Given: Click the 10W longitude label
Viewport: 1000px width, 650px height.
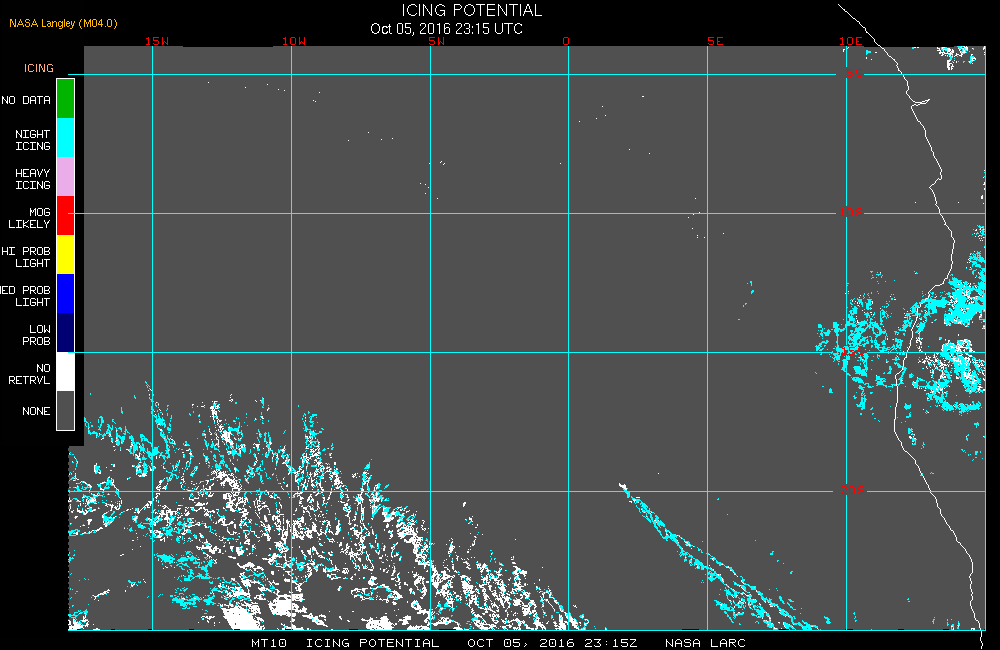Looking at the screenshot, I should coord(294,41).
